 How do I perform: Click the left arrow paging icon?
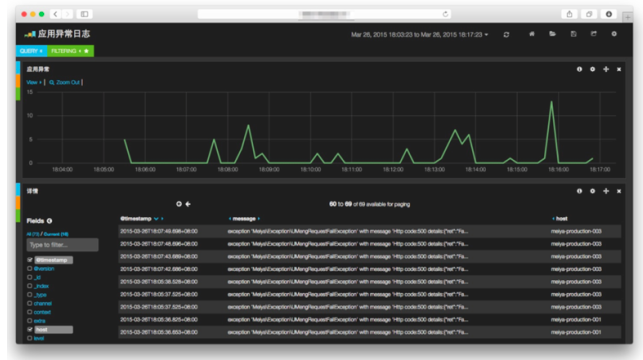tap(188, 204)
